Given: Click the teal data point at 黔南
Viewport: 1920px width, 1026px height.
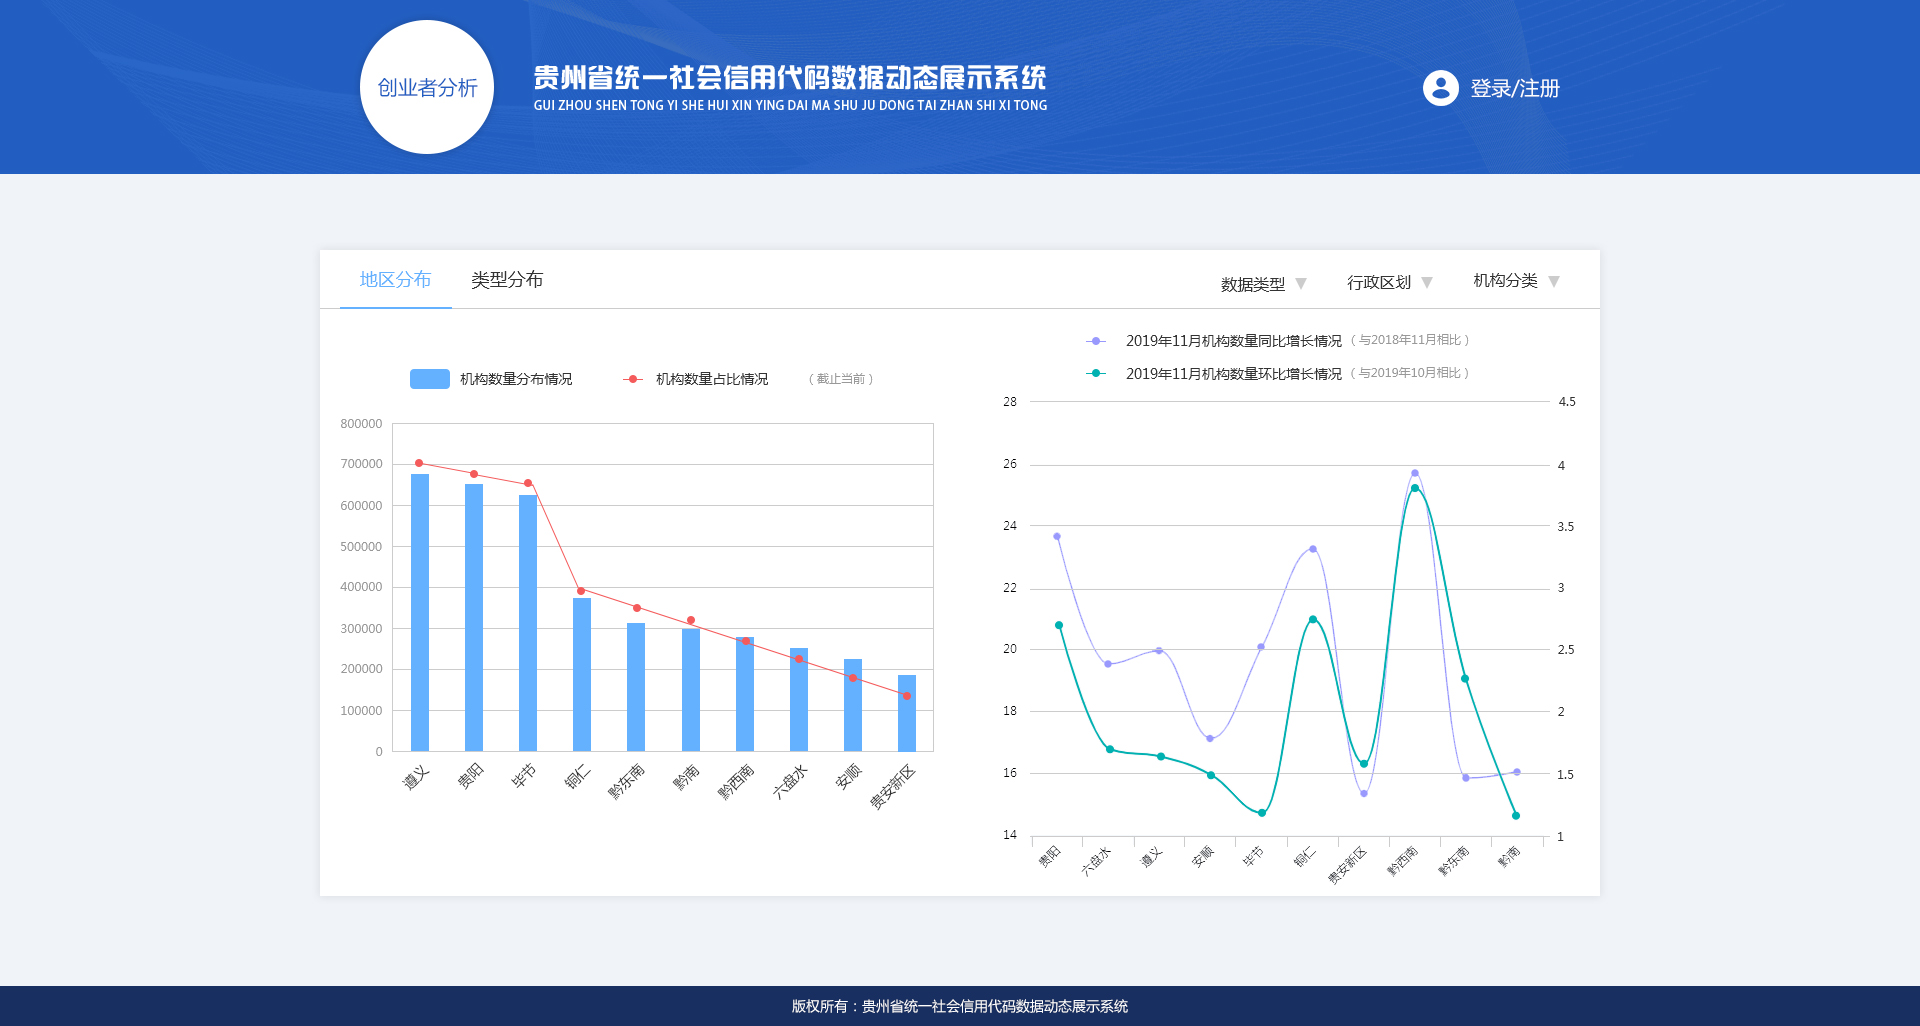Looking at the screenshot, I should pyautogui.click(x=1516, y=816).
